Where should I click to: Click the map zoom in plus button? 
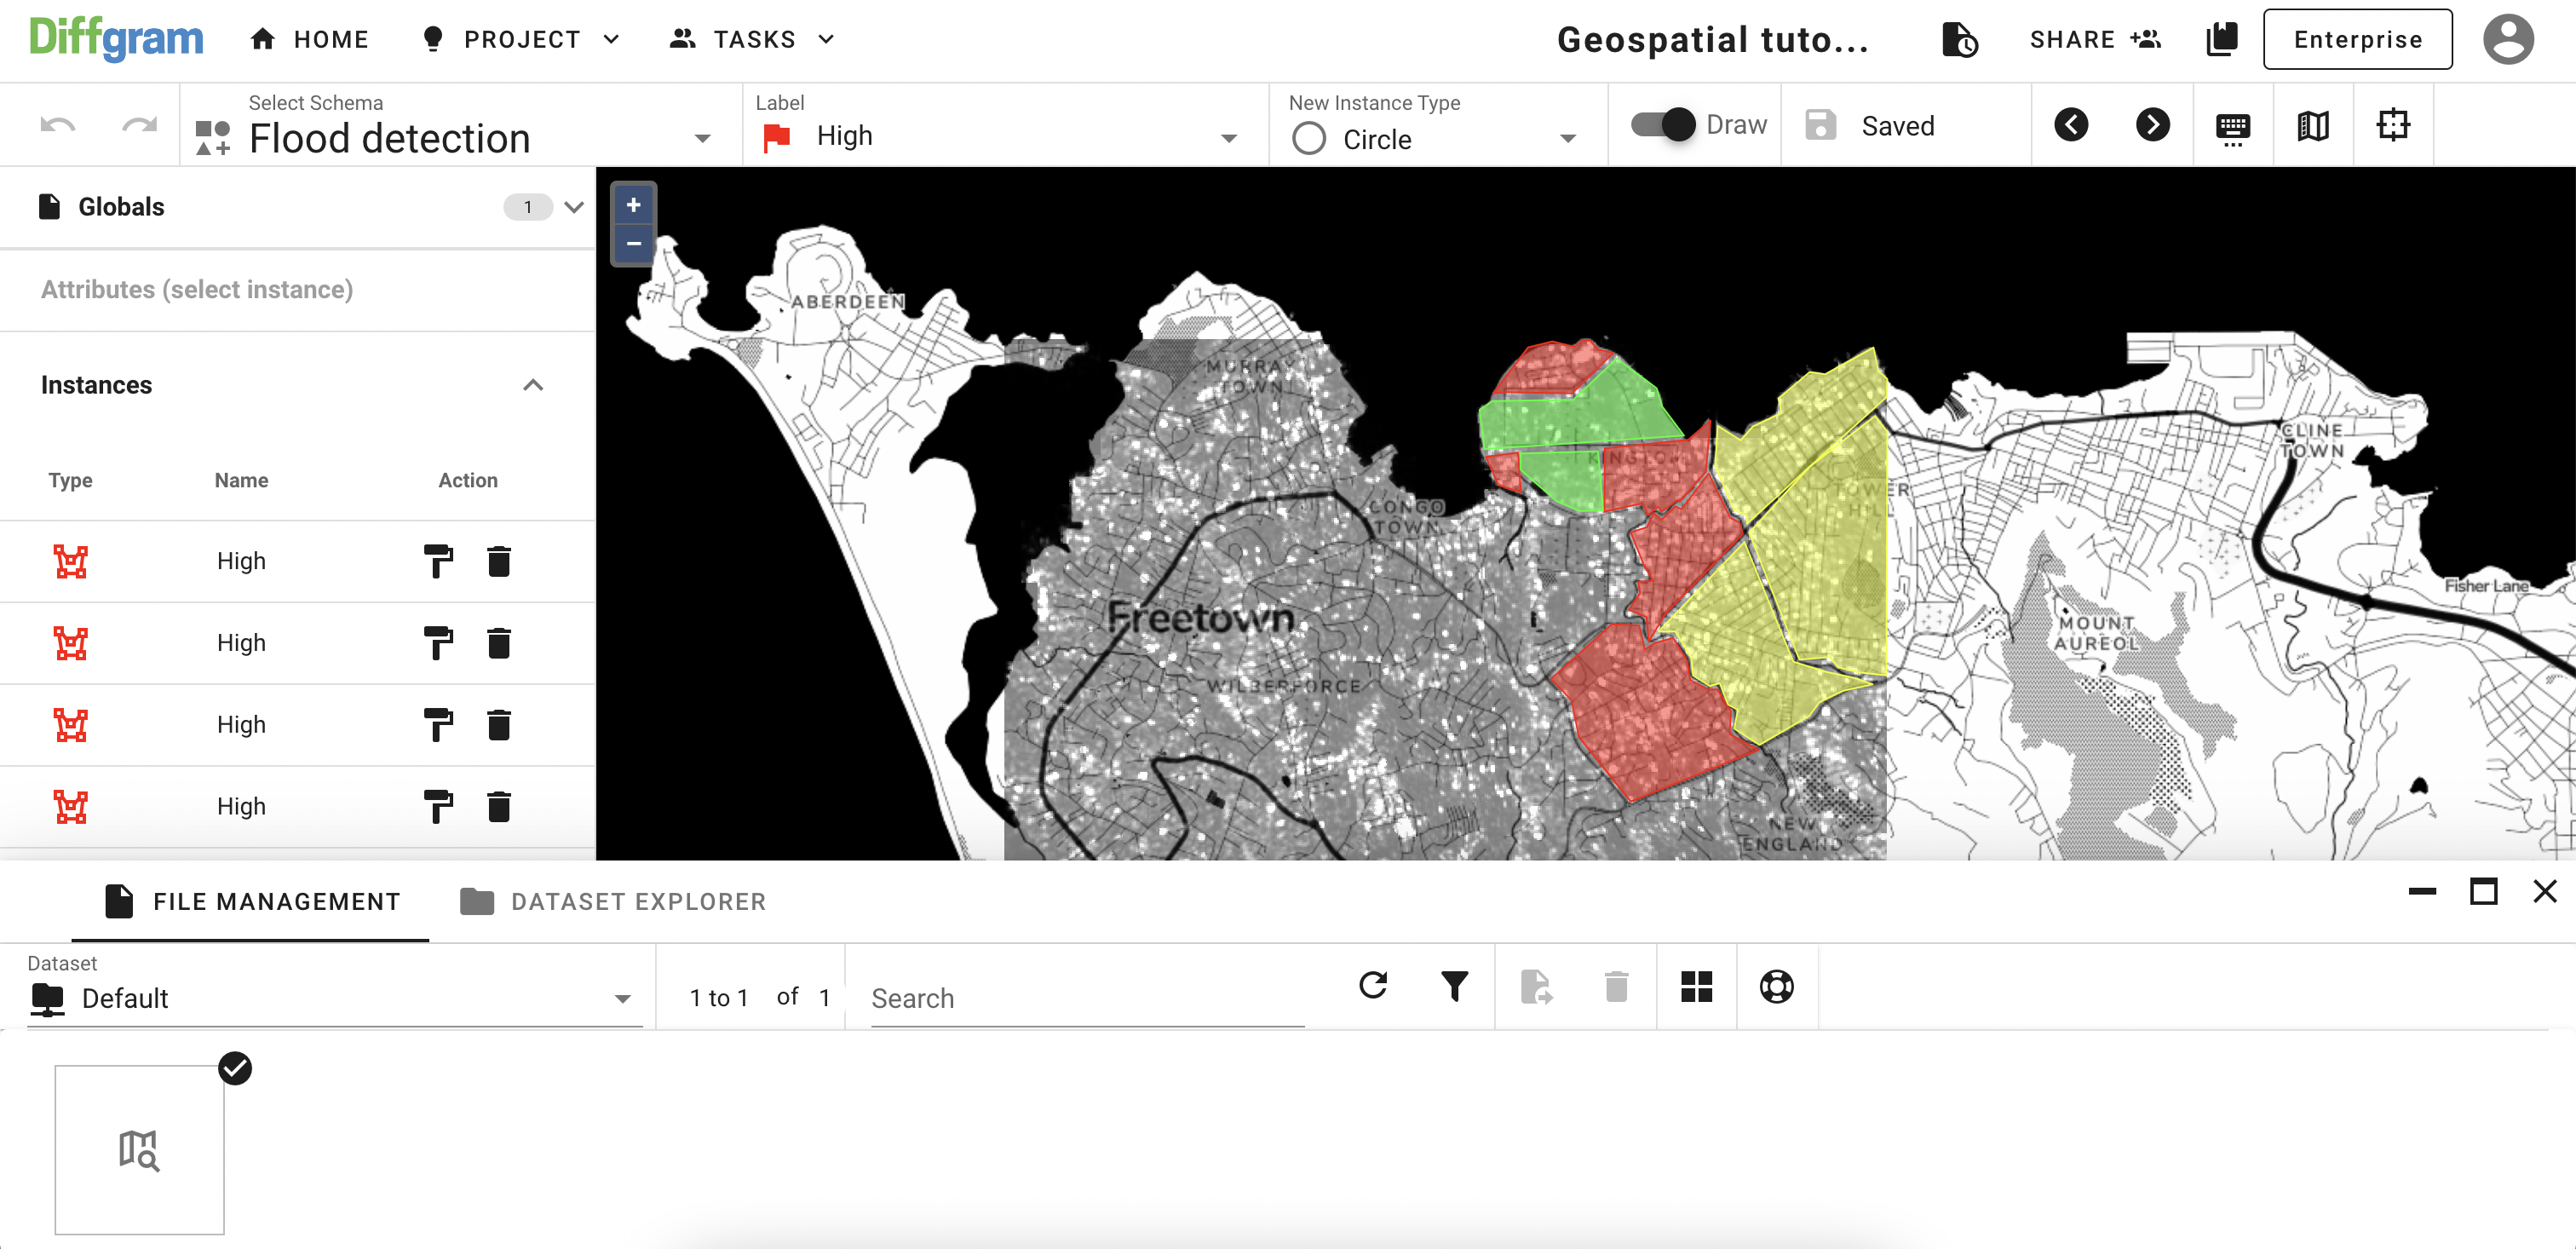coord(633,205)
